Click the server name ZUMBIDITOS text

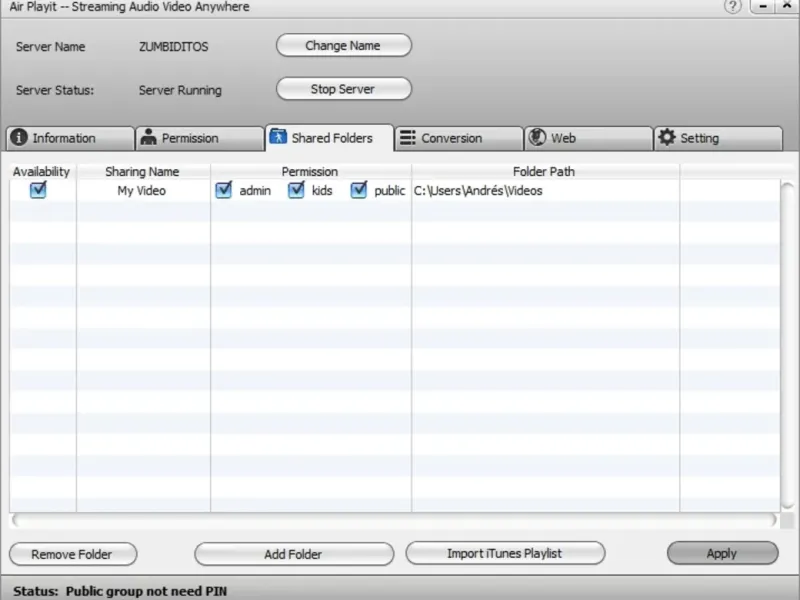point(173,47)
